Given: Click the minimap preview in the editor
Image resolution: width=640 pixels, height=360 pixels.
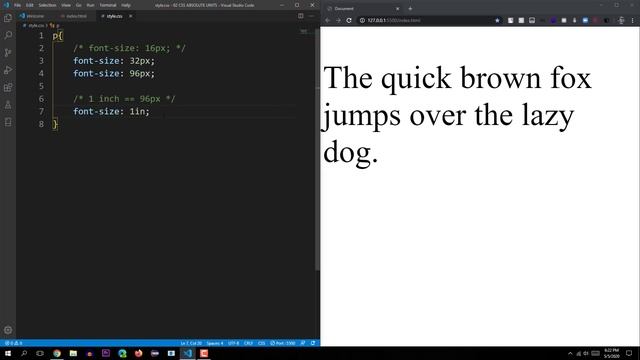Looking at the screenshot, I should coord(304,31).
